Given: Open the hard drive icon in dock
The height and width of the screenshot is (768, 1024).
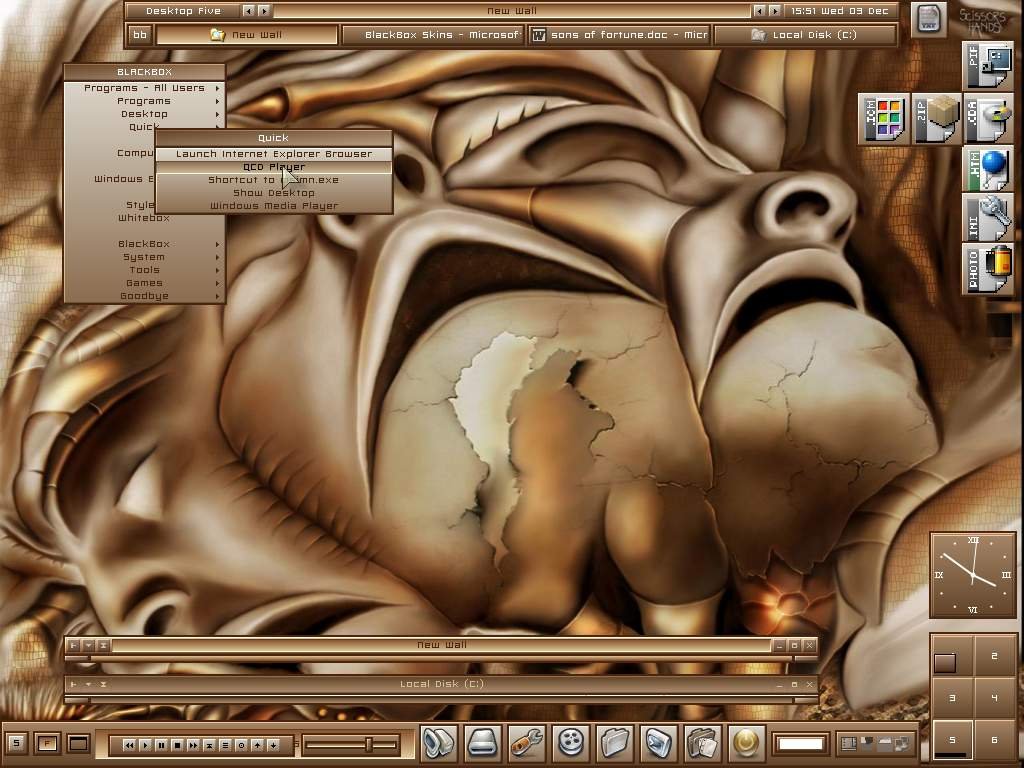Looking at the screenshot, I should 483,743.
